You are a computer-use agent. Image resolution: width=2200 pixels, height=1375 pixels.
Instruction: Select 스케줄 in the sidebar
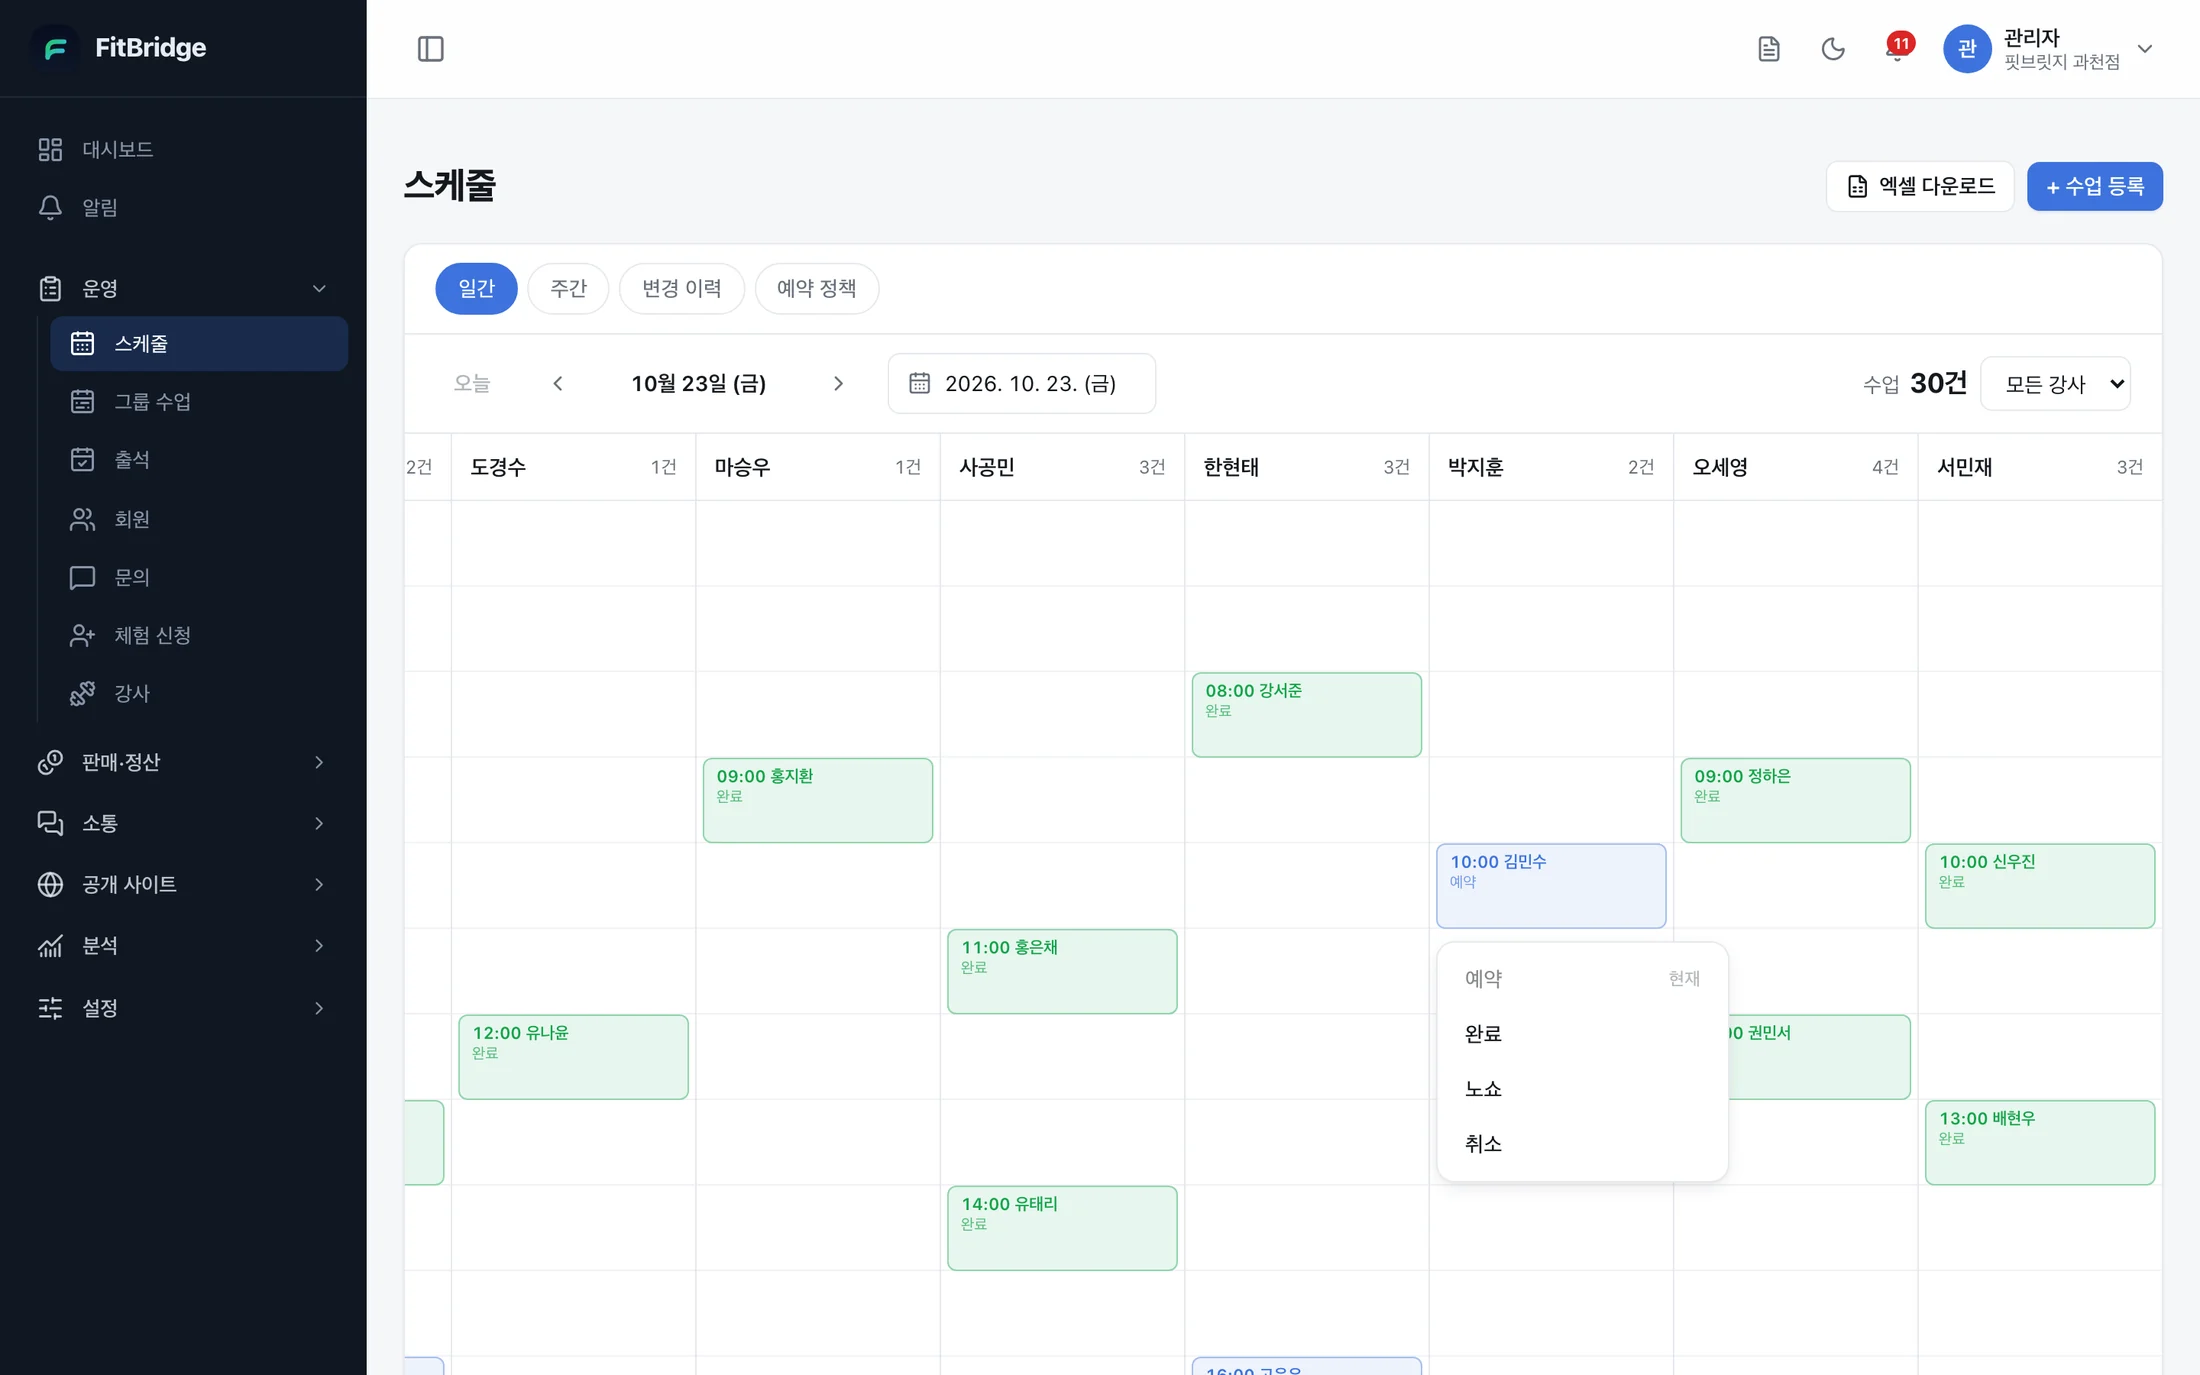pos(199,343)
